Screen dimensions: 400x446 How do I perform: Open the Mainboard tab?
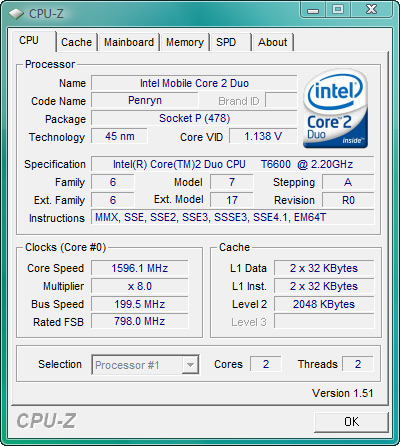tap(129, 42)
